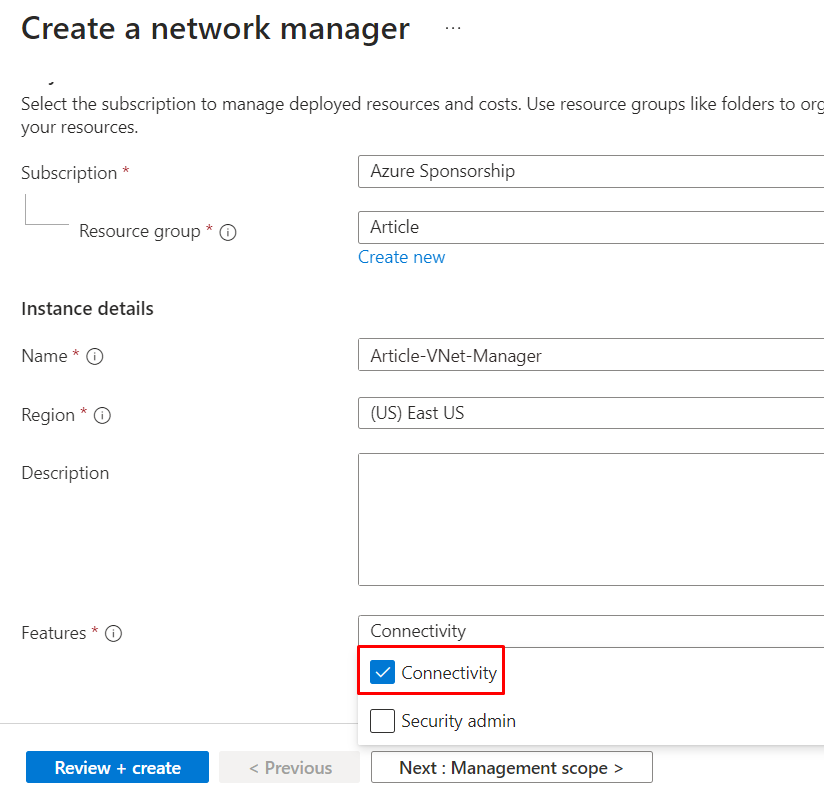Click Review + create
The height and width of the screenshot is (807, 824).
click(x=117, y=767)
